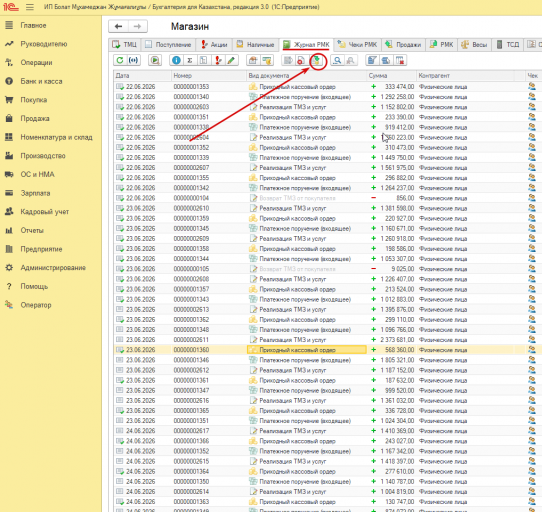Click the green refresh icon in toolbar

click(x=120, y=60)
